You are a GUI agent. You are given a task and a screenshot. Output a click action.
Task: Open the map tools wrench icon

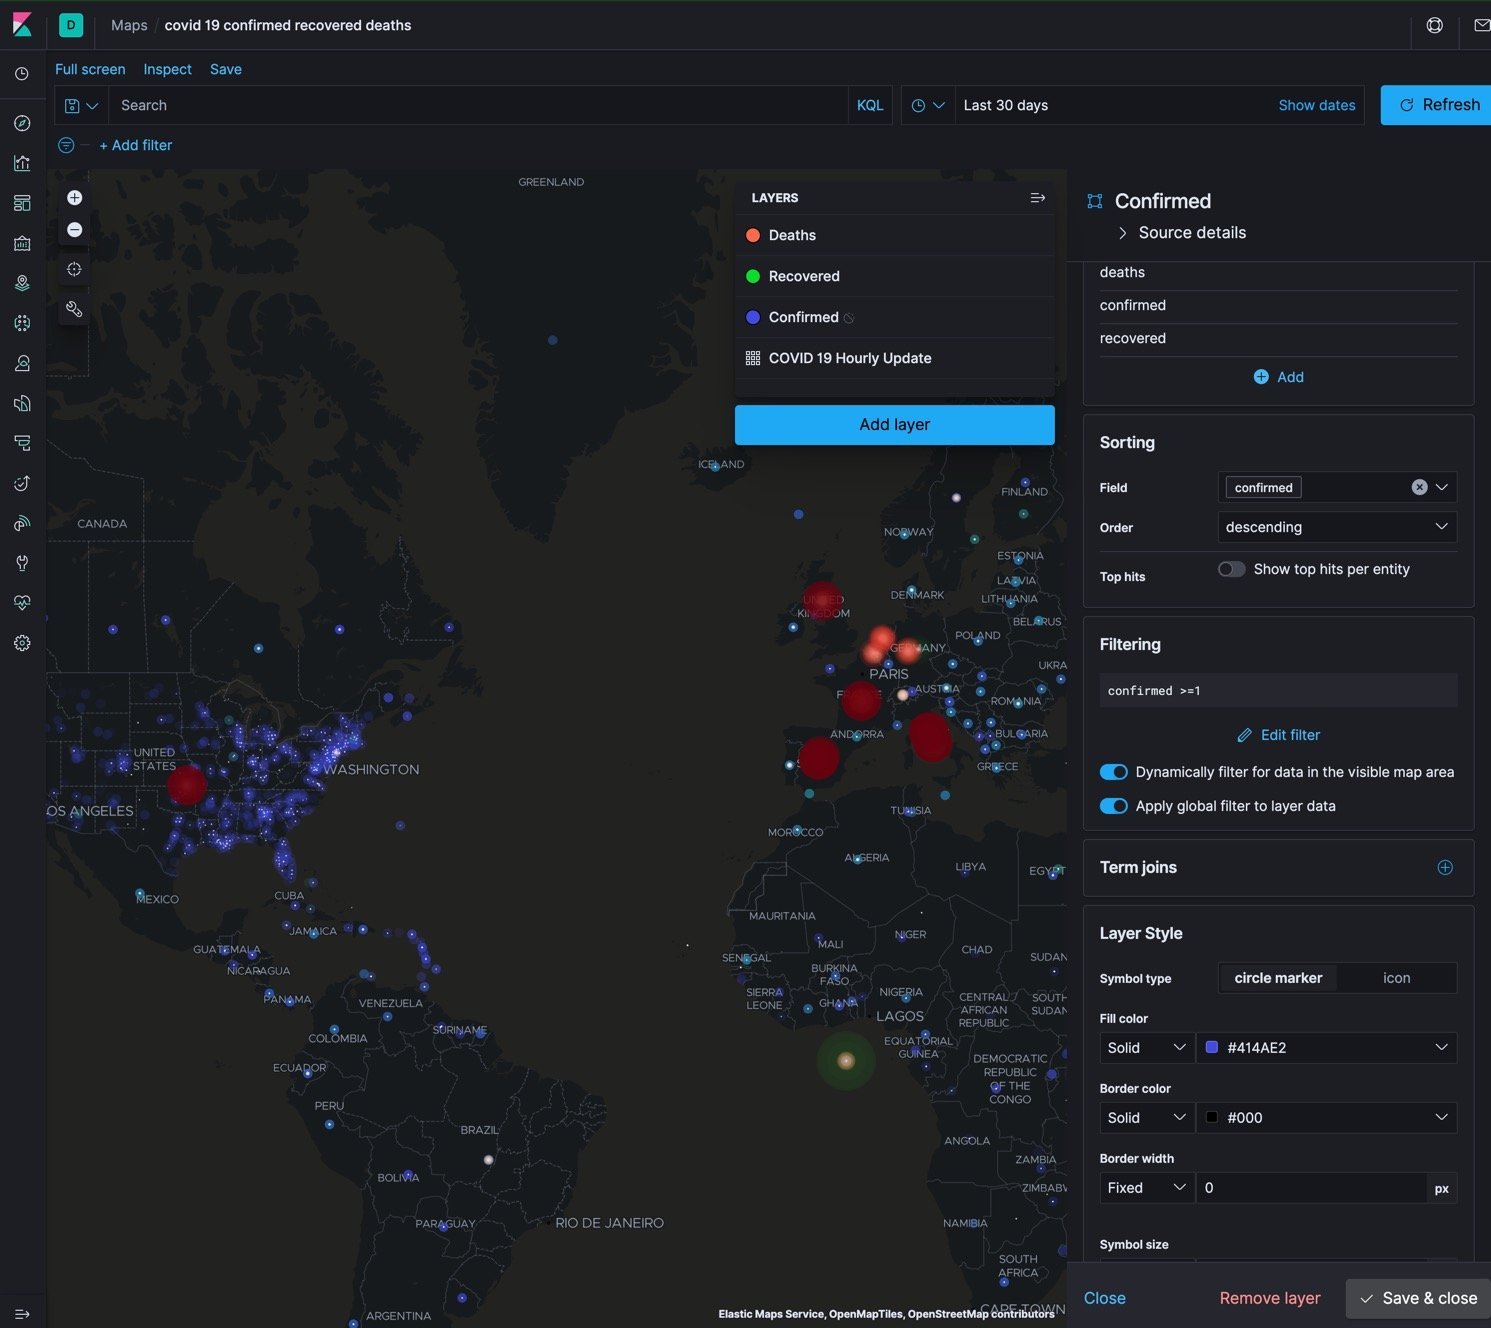coord(74,309)
